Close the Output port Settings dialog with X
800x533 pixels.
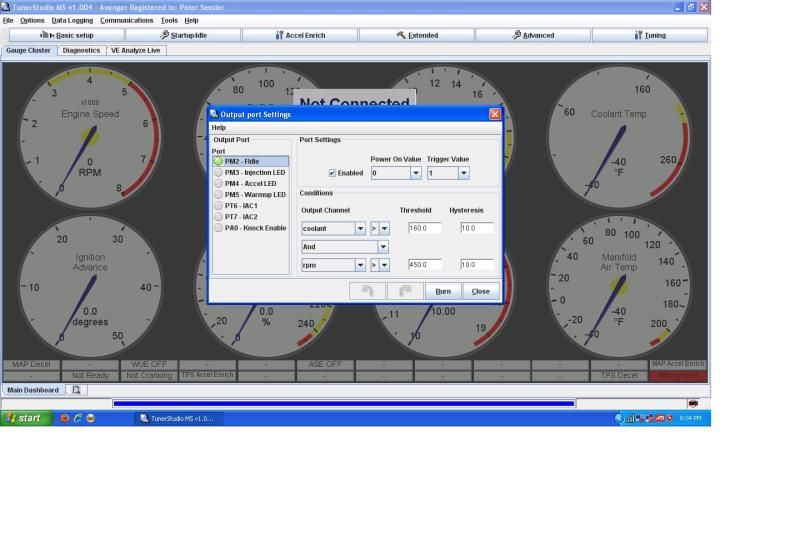(494, 114)
